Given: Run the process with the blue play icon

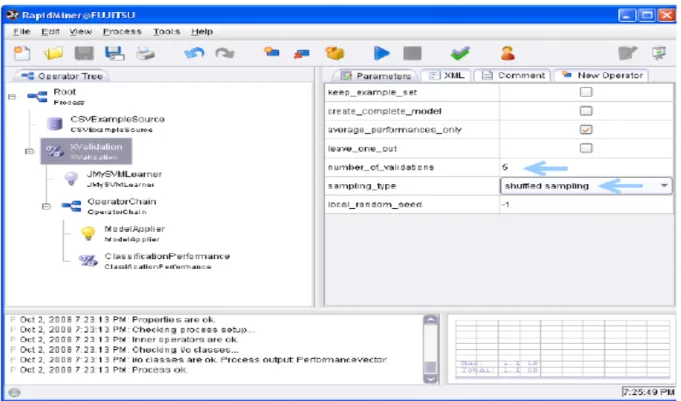Looking at the screenshot, I should click(x=381, y=53).
